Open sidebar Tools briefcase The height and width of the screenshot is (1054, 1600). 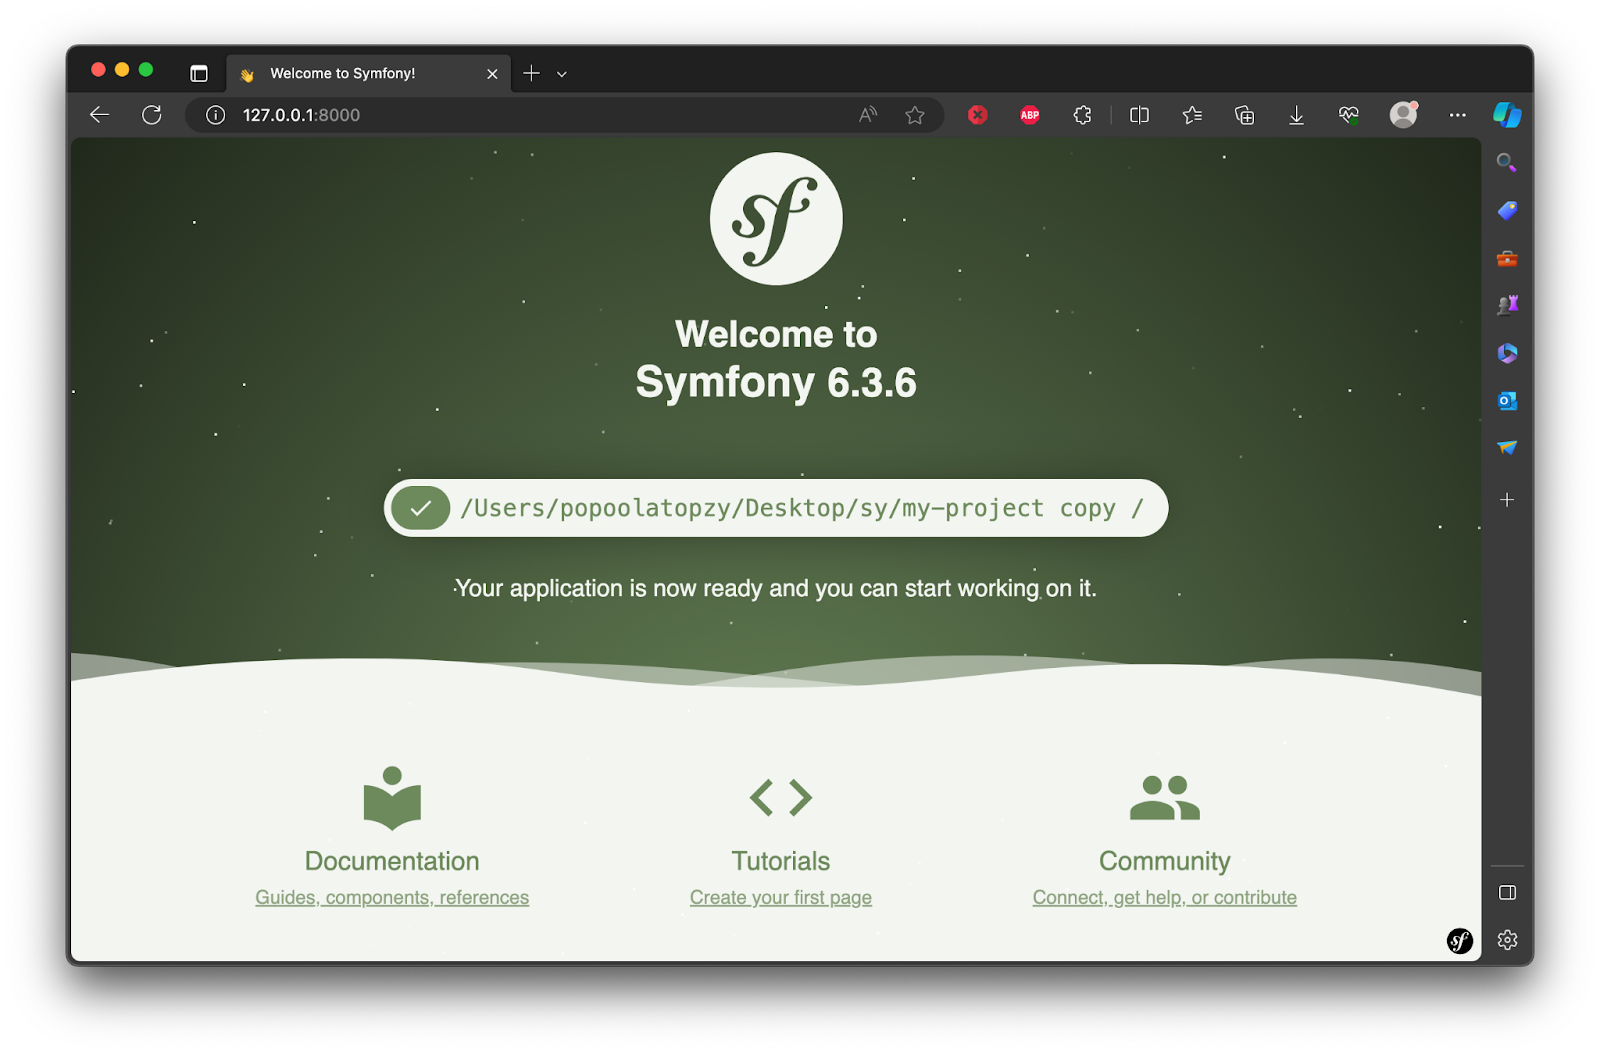(x=1507, y=258)
